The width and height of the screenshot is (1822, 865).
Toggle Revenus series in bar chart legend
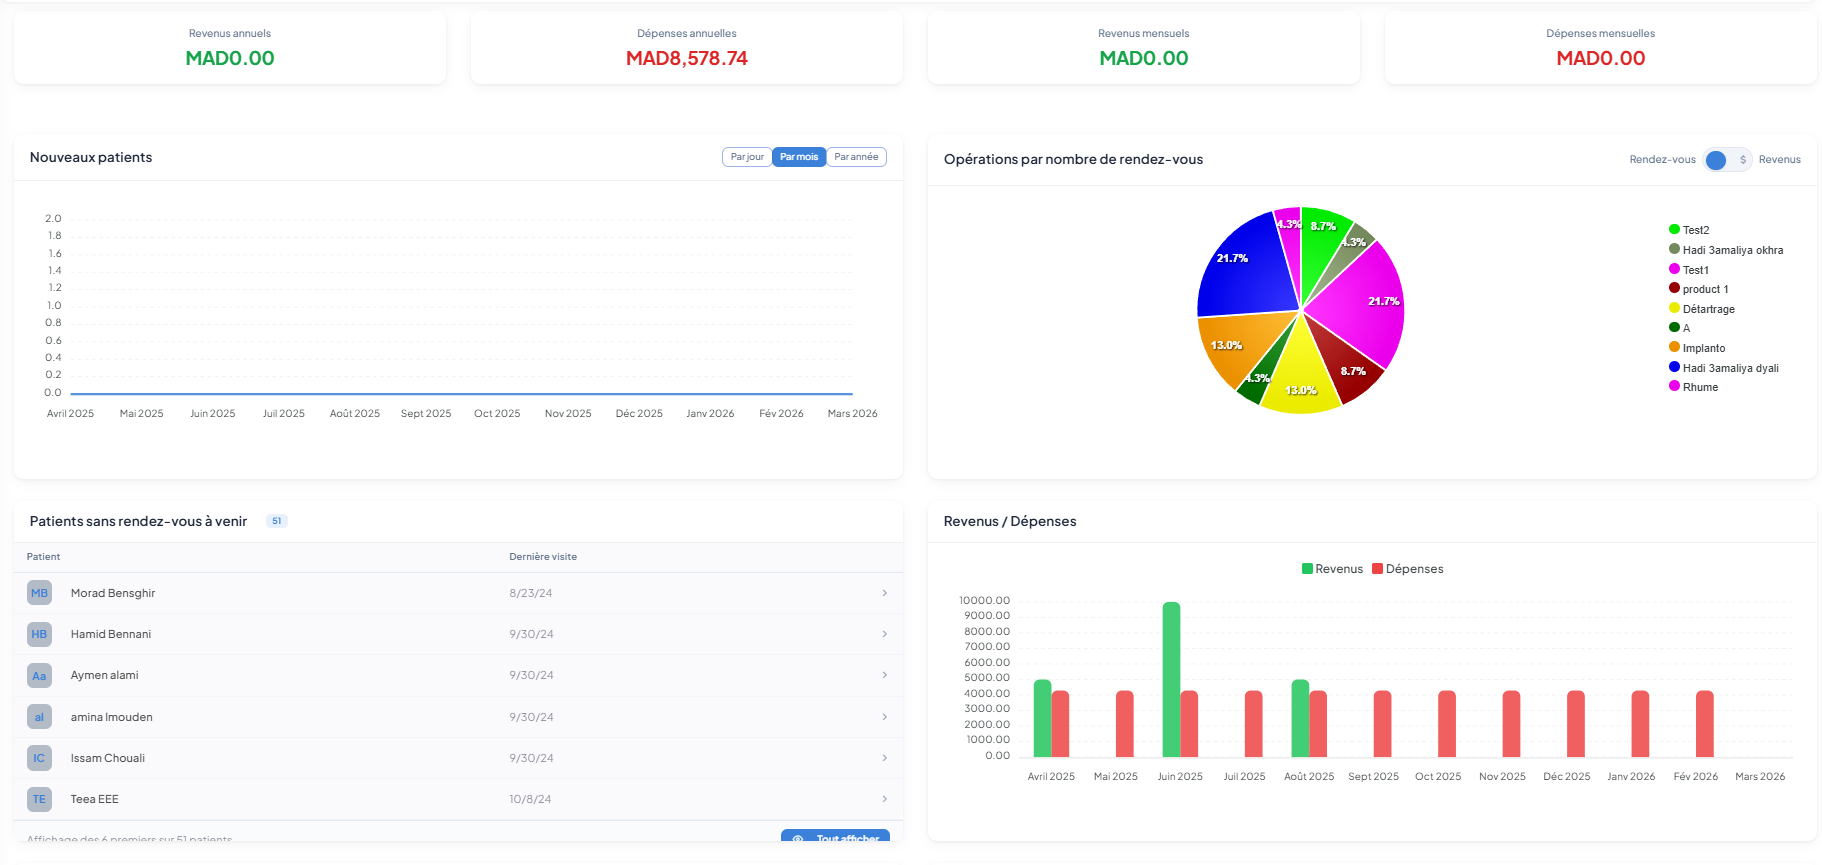click(x=1332, y=569)
